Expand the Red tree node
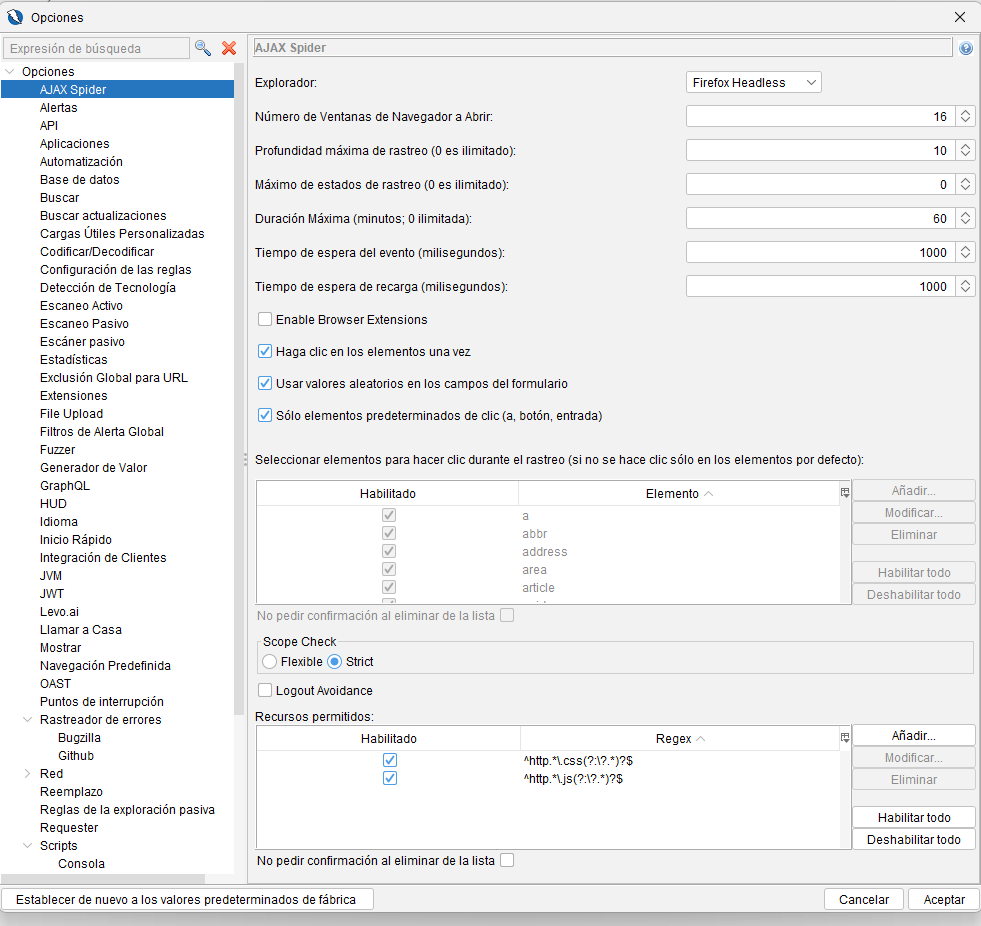The image size is (981, 926). point(27,774)
